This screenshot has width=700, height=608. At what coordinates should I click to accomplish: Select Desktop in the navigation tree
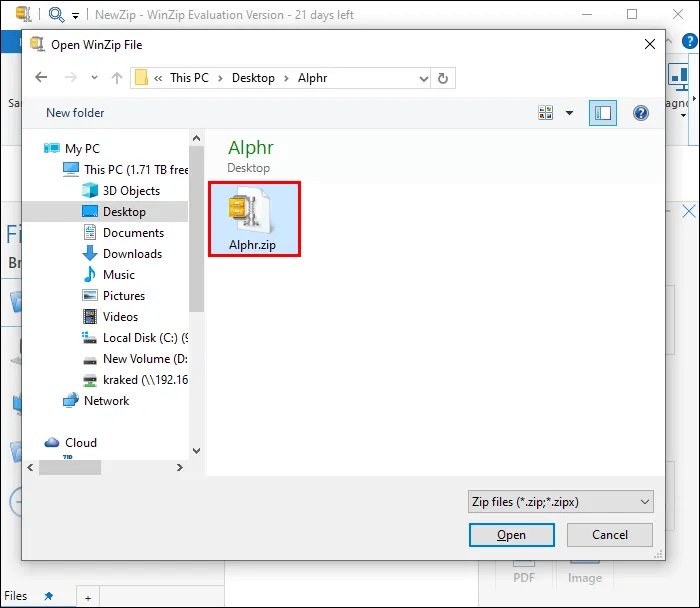[124, 212]
